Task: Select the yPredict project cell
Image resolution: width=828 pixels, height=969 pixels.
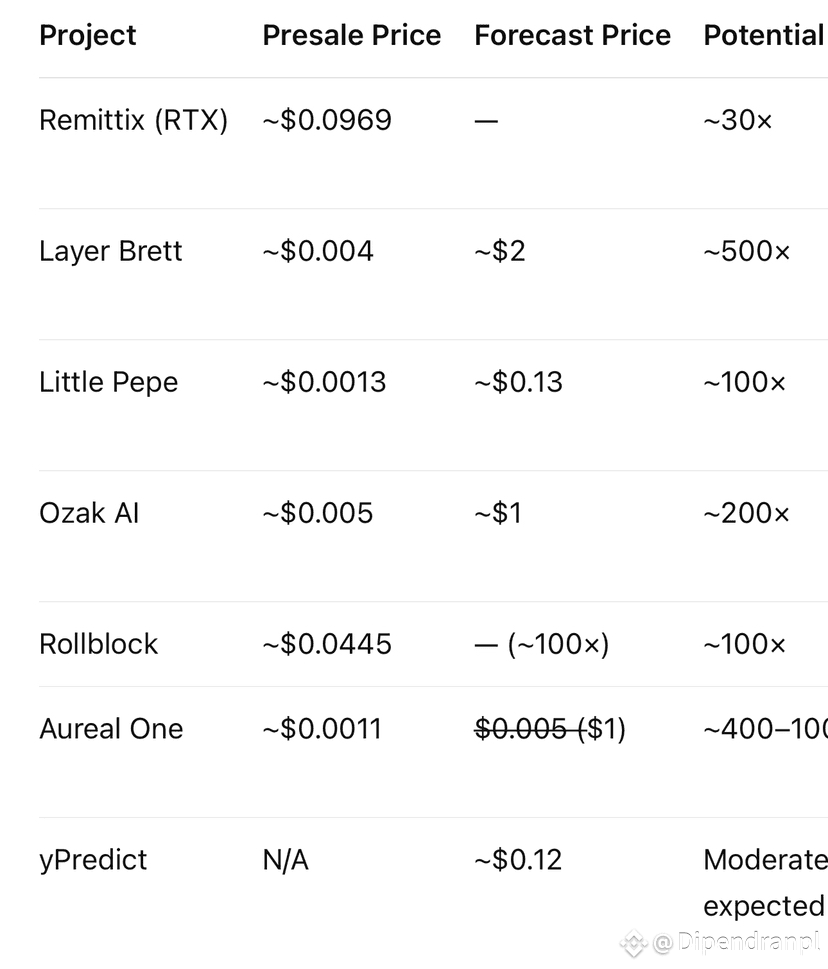Action: 93,860
